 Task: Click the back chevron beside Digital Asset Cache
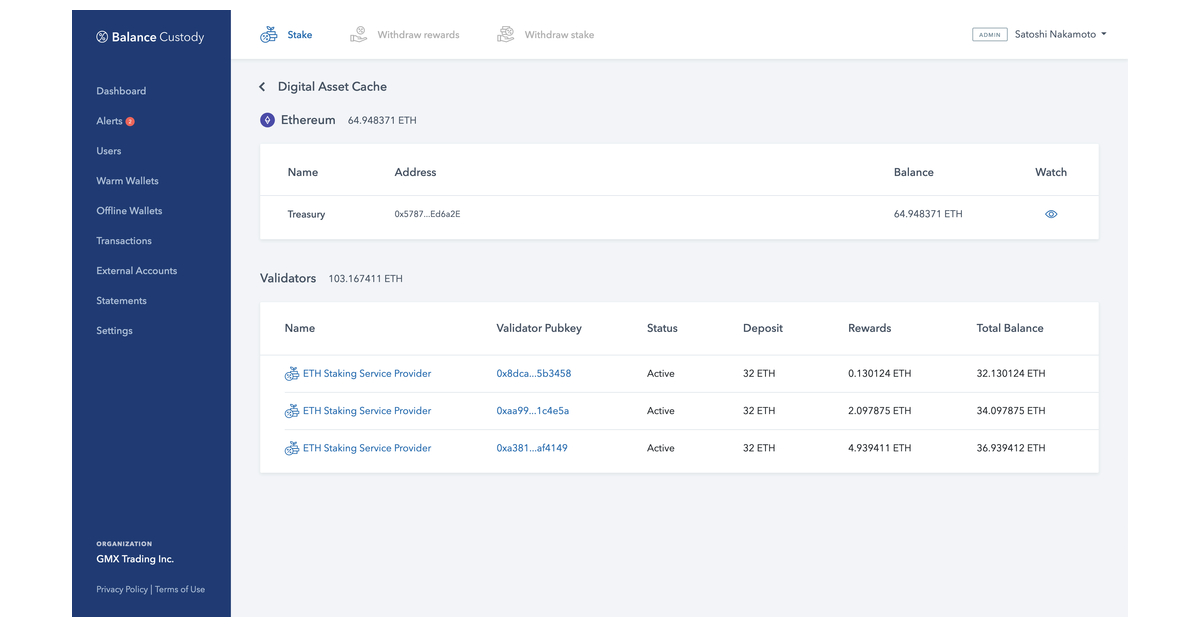point(261,86)
